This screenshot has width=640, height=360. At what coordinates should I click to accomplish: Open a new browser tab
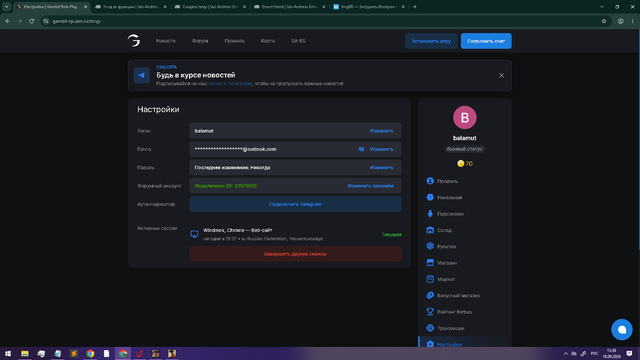tap(415, 7)
